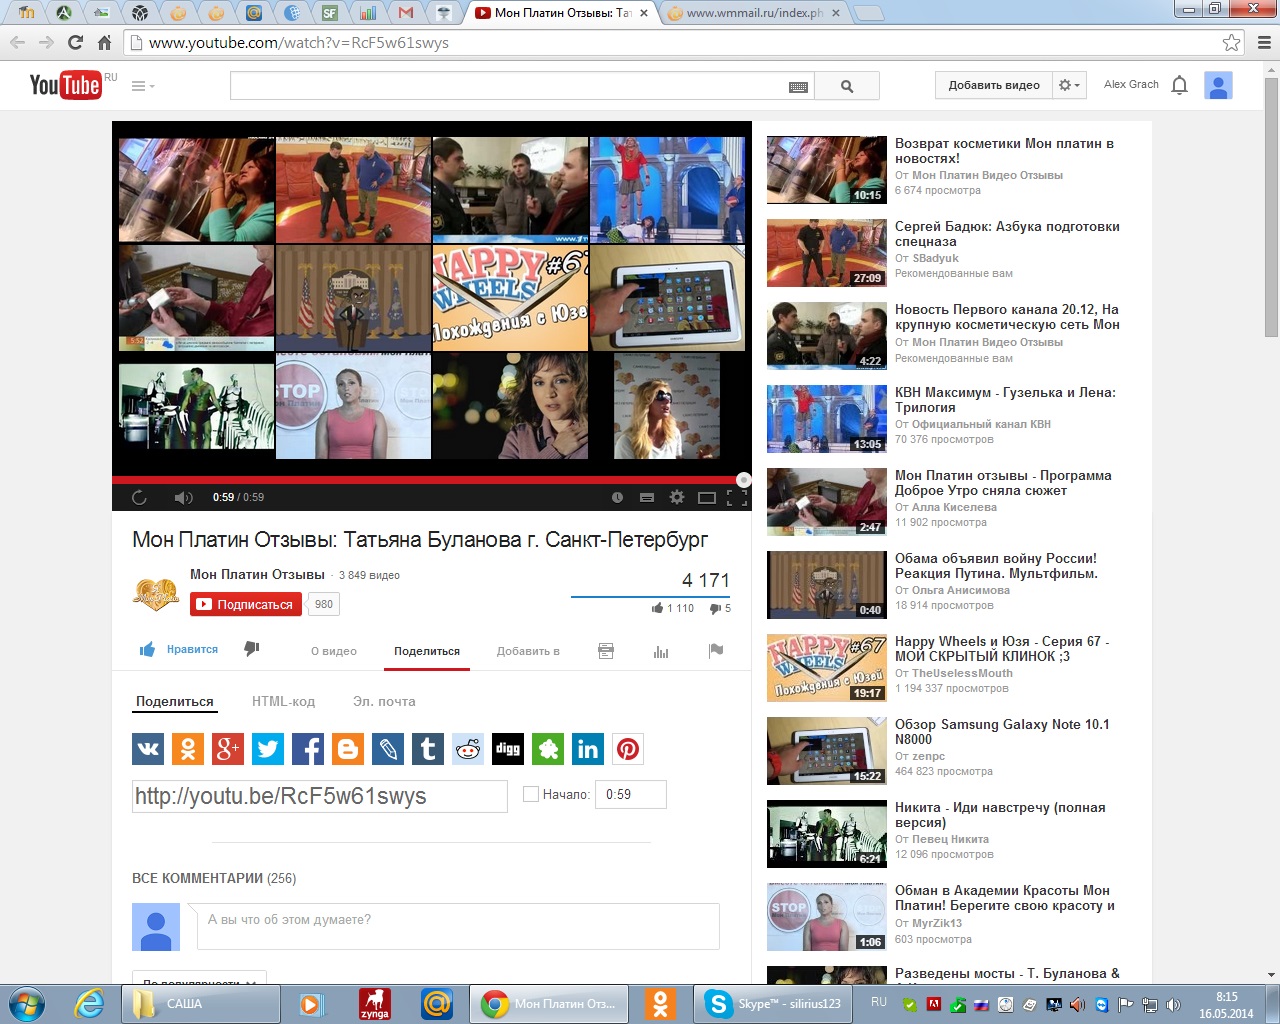Share video via VK icon

pos(148,749)
